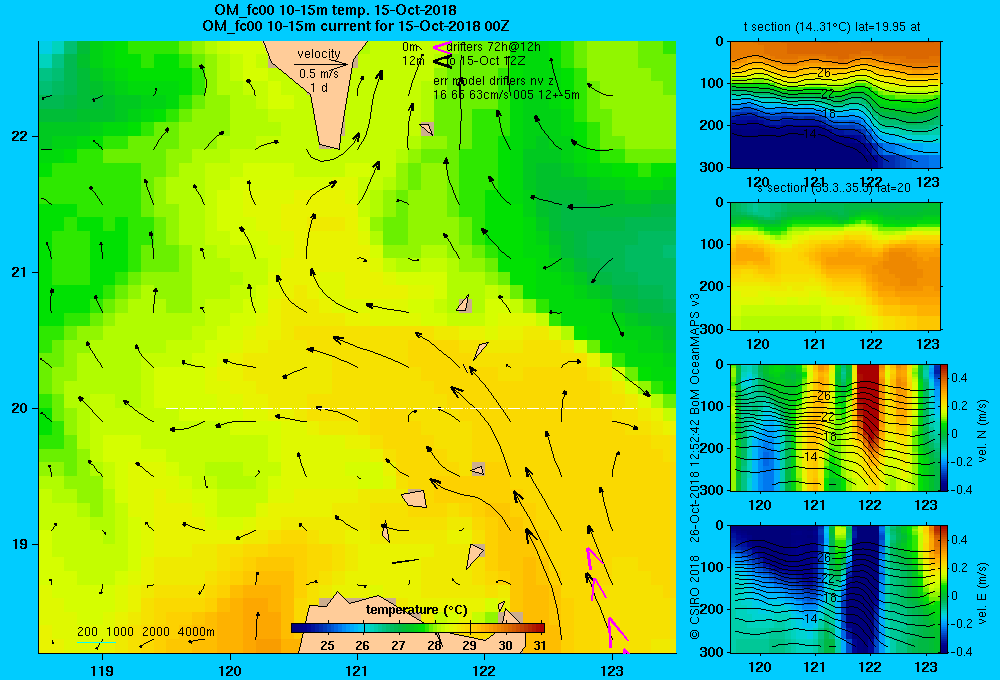
Task: Click the '© CSIRO 2018' copyright text
Action: (x=695, y=596)
